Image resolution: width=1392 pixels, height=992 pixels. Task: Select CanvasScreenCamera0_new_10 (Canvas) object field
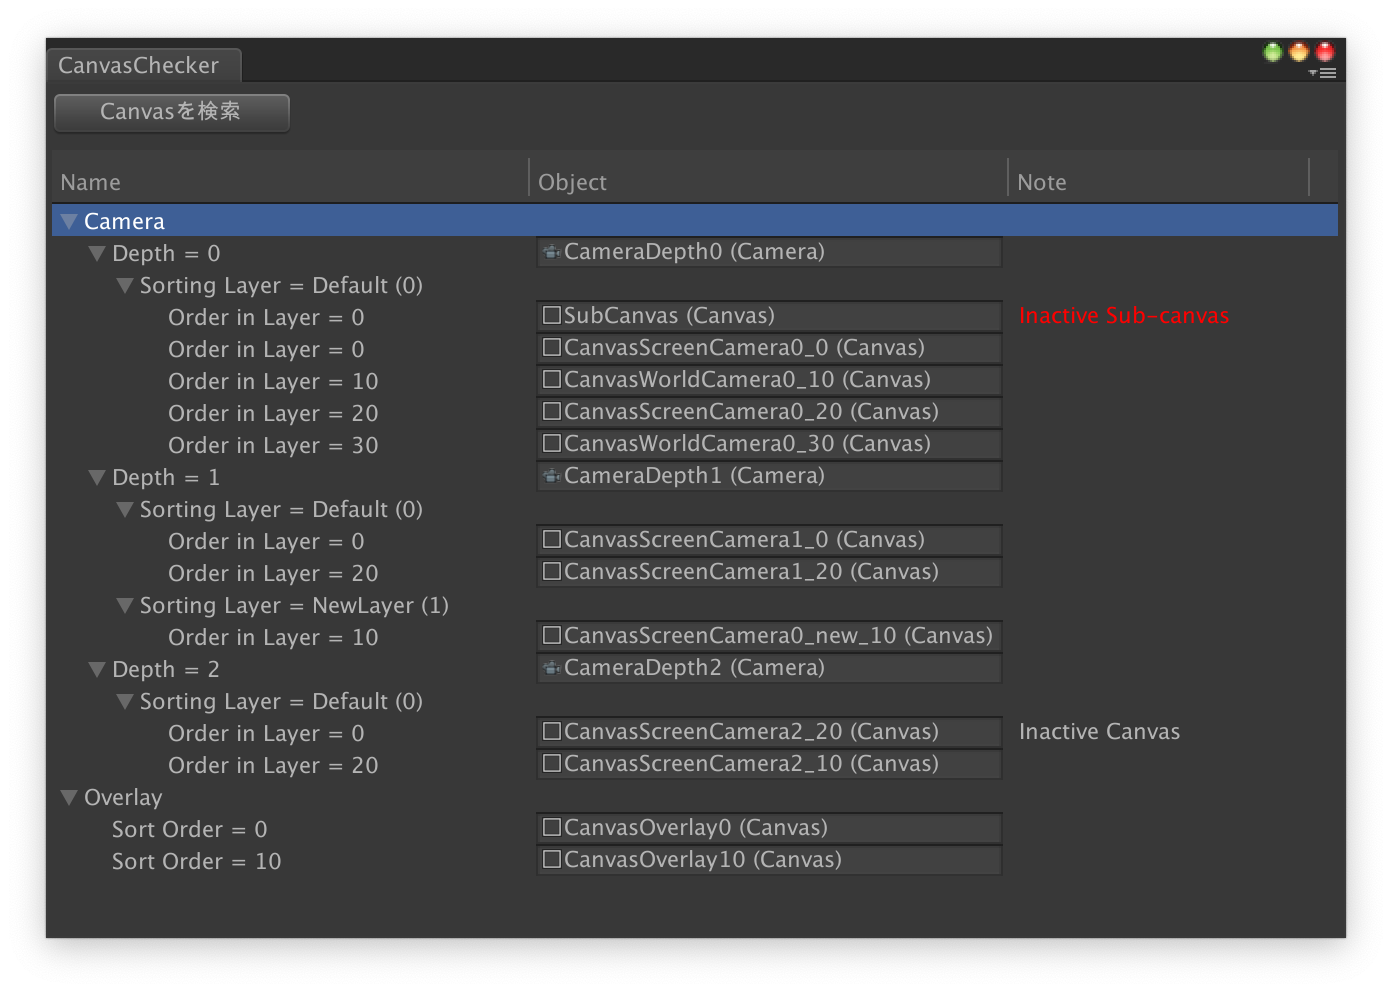[x=769, y=636]
